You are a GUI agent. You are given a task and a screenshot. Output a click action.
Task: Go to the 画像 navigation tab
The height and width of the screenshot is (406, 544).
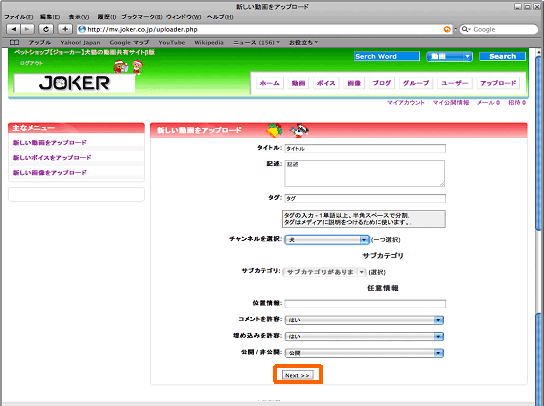pyautogui.click(x=354, y=83)
